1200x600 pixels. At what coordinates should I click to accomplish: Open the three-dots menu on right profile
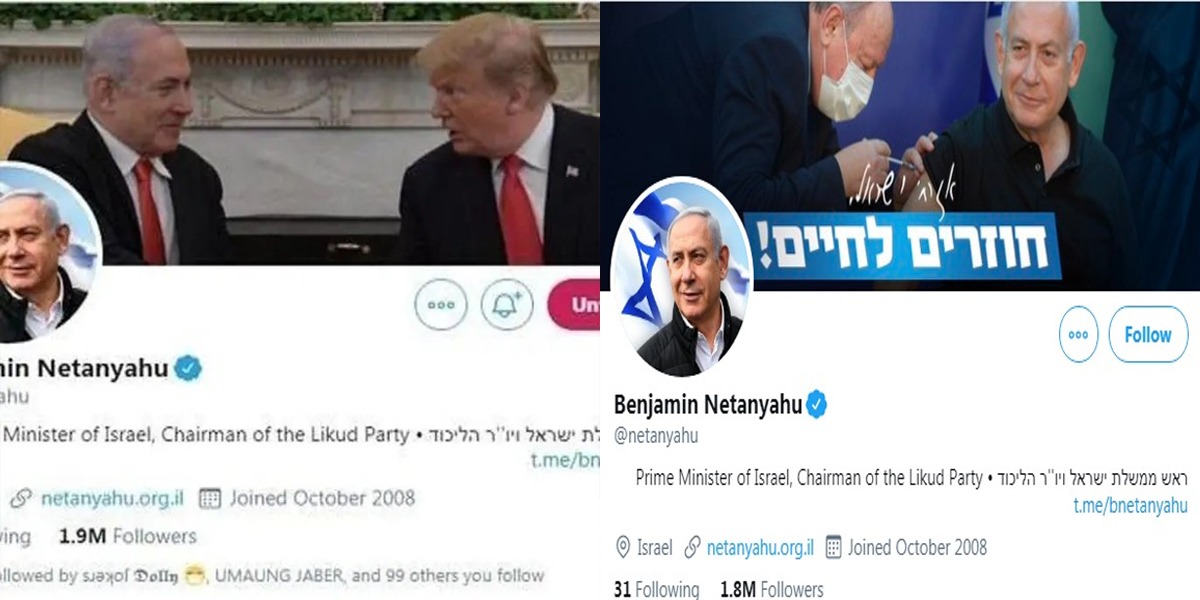1078,334
